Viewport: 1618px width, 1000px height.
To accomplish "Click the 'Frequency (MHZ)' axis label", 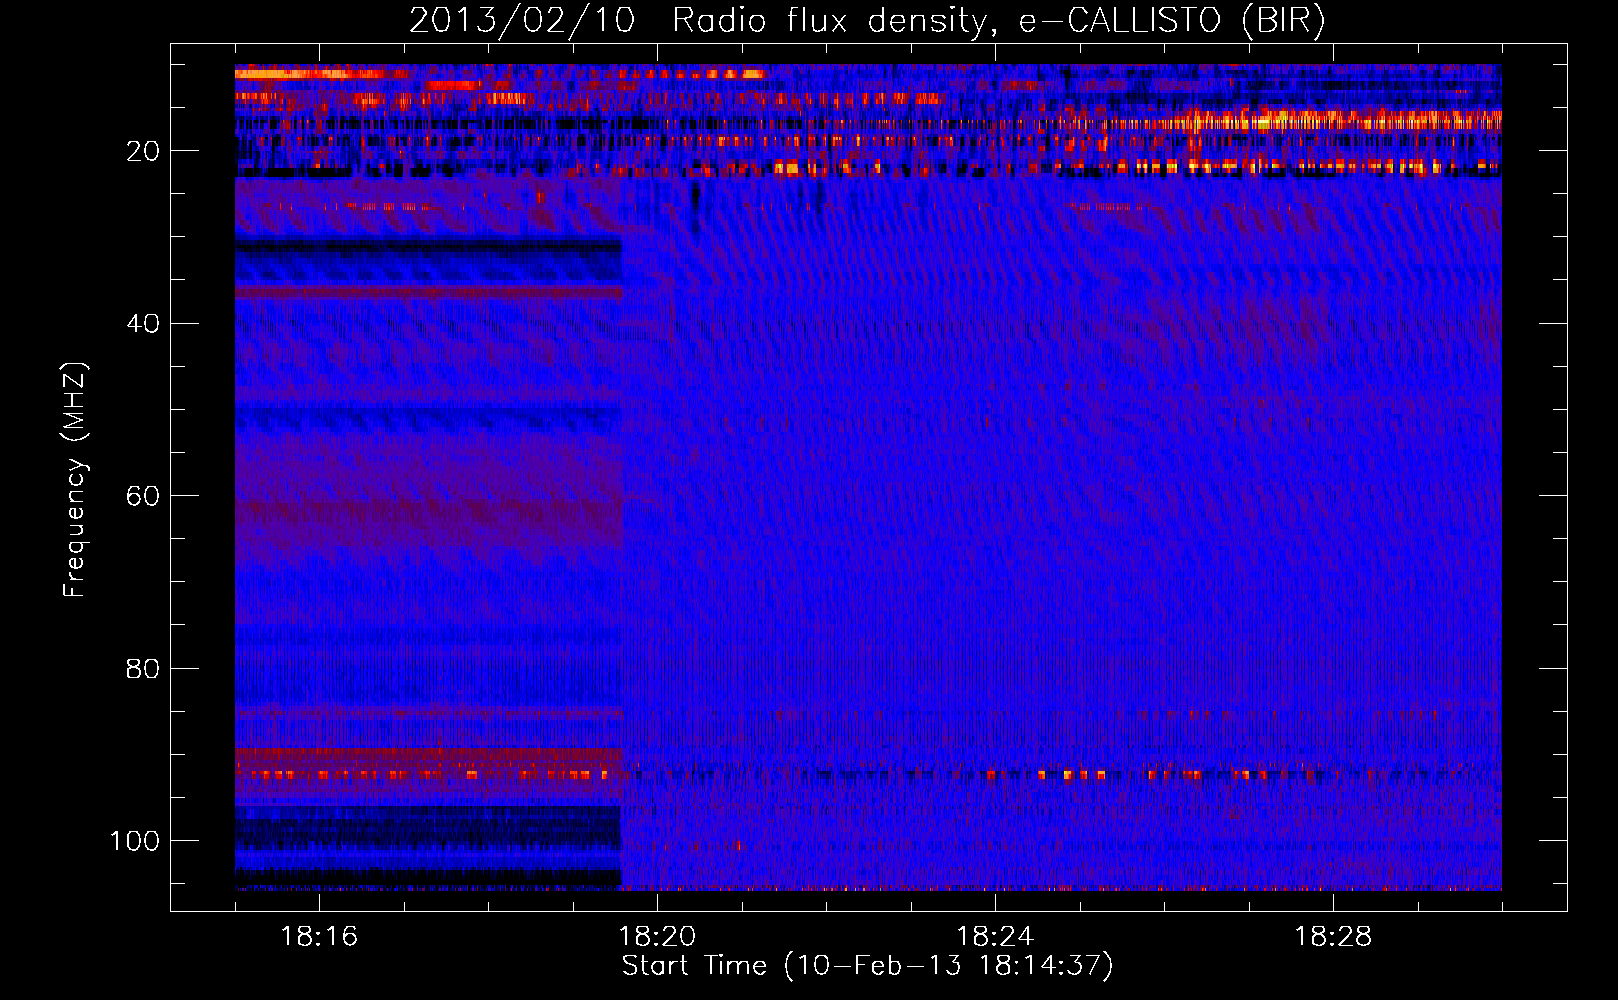I will (x=75, y=480).
